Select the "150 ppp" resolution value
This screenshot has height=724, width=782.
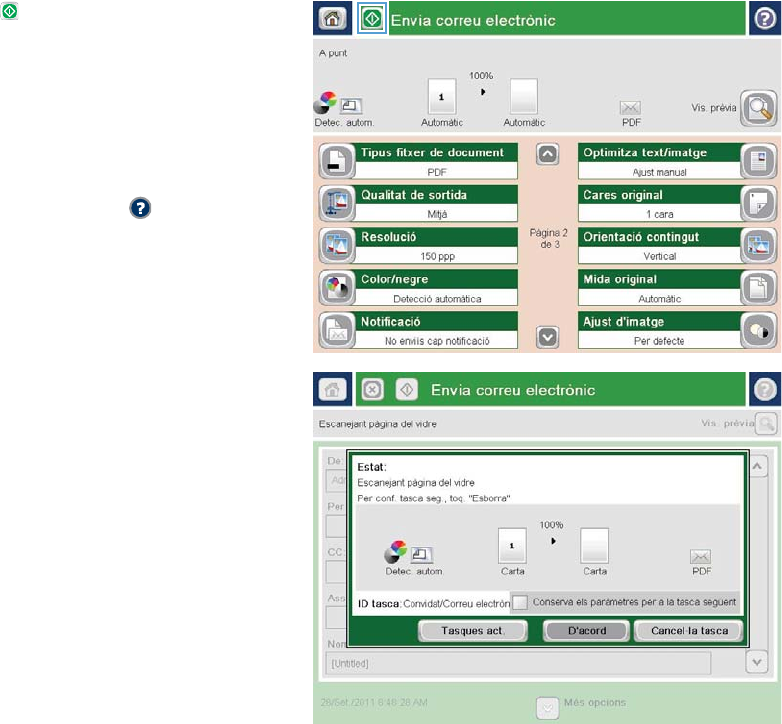[x=437, y=256]
